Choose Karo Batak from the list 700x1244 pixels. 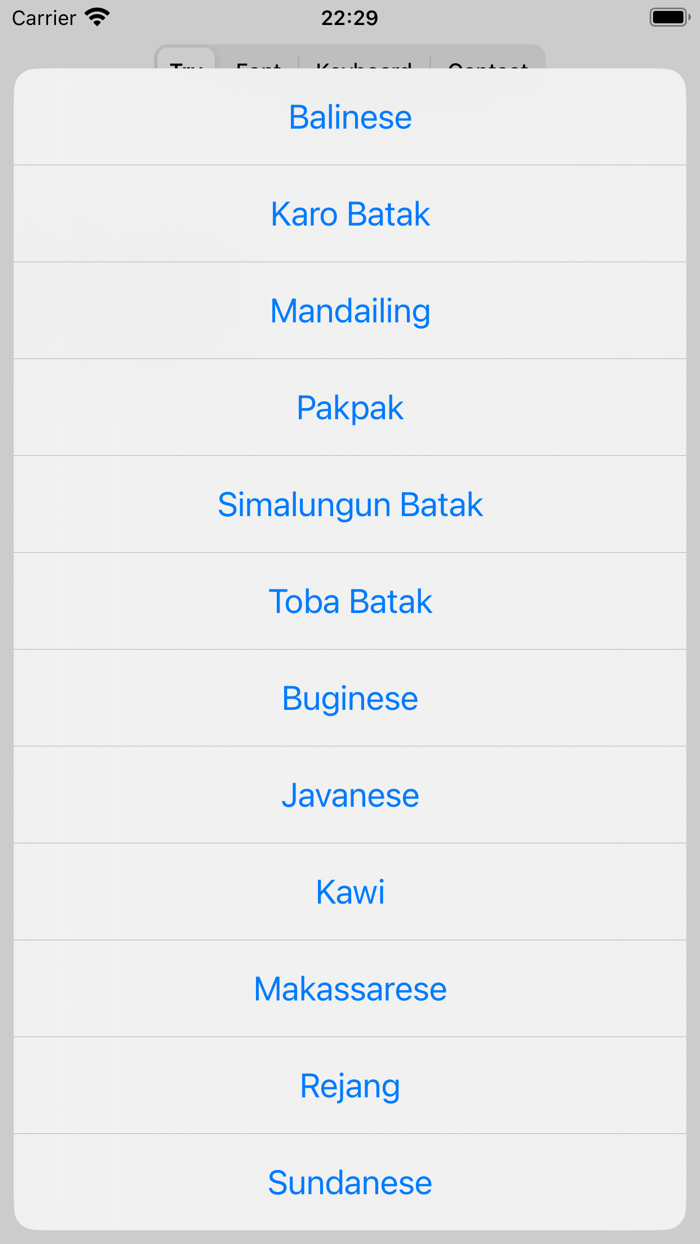350,213
